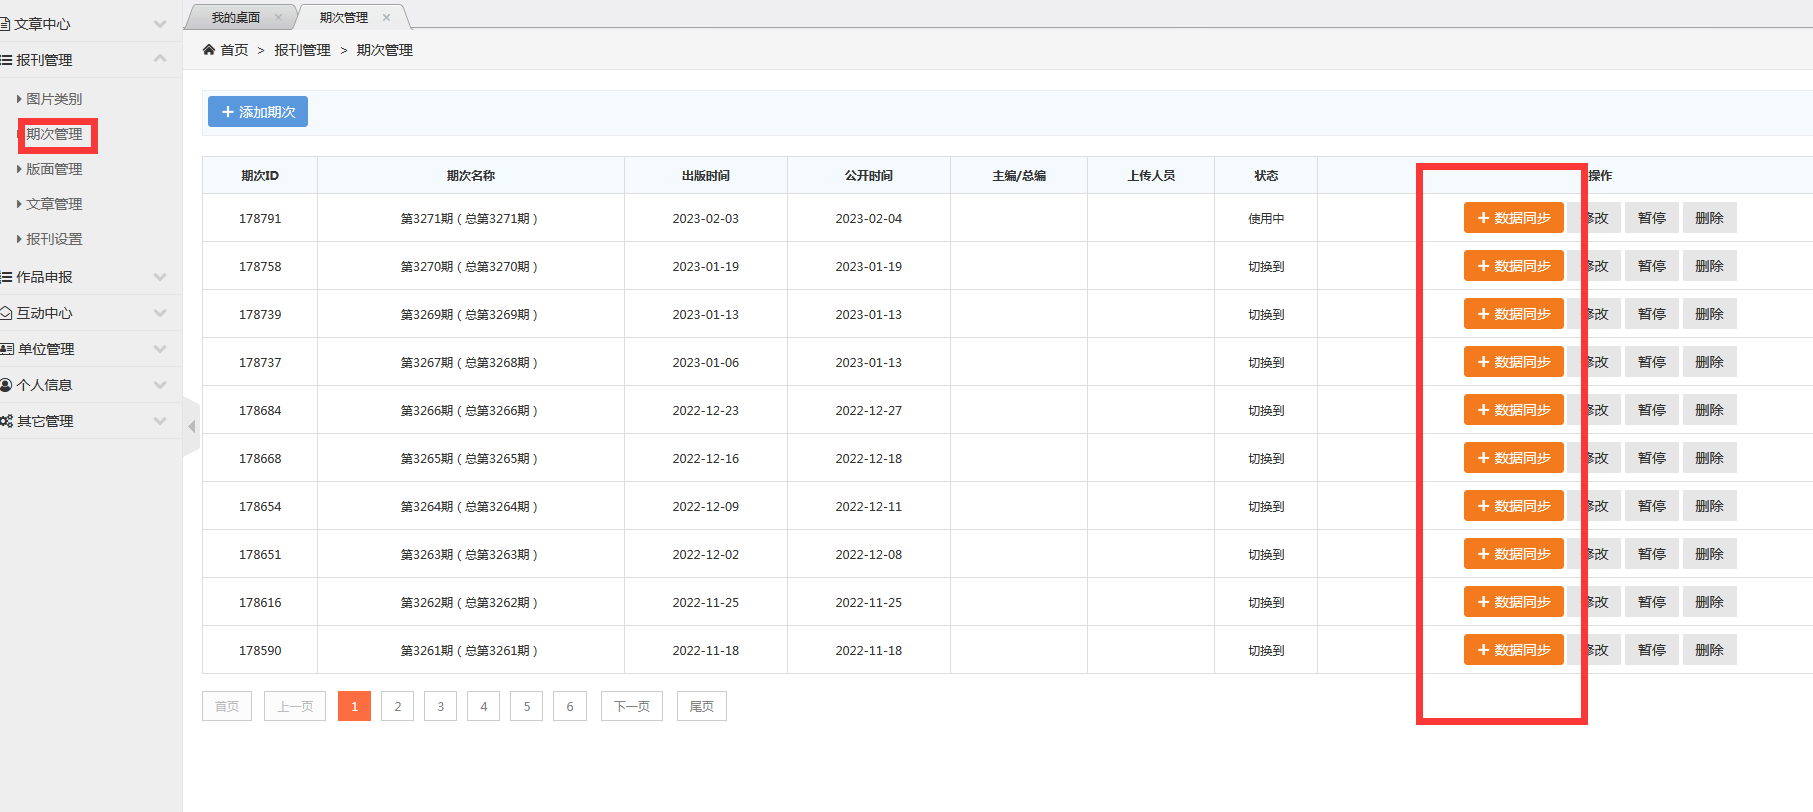This screenshot has height=812, width=1813.
Task: Click 暂停 for issue 178791
Action: click(1652, 218)
